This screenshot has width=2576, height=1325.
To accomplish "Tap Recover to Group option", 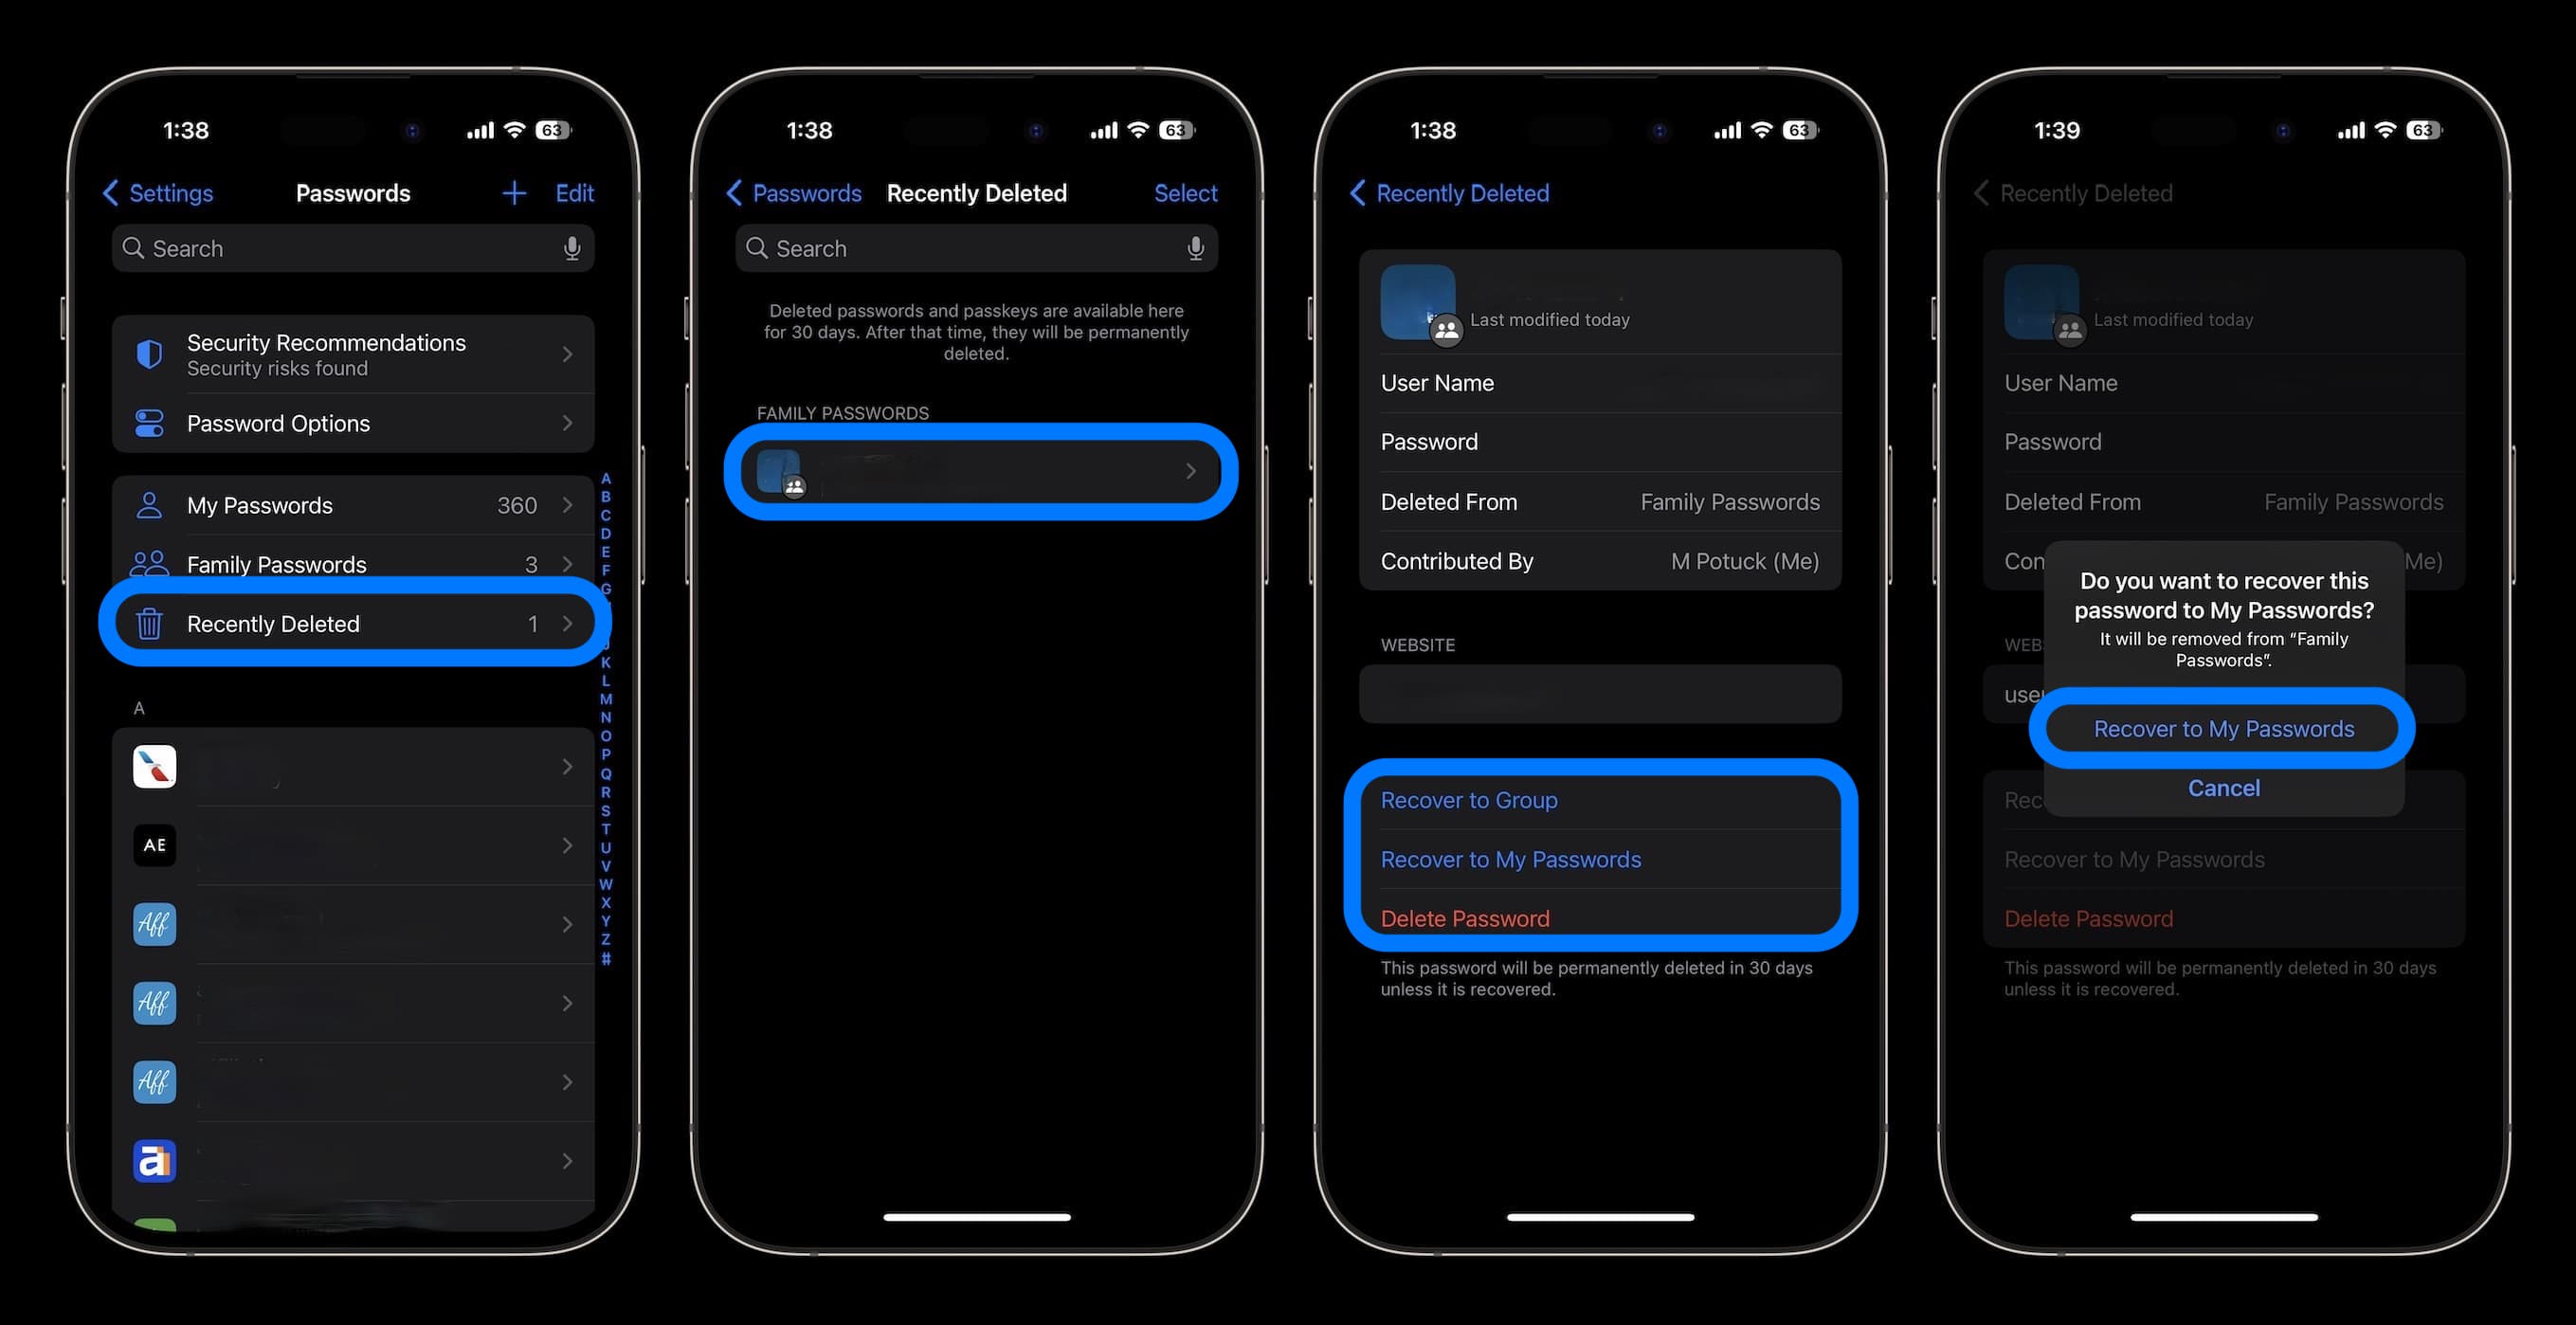I will [x=1468, y=798].
